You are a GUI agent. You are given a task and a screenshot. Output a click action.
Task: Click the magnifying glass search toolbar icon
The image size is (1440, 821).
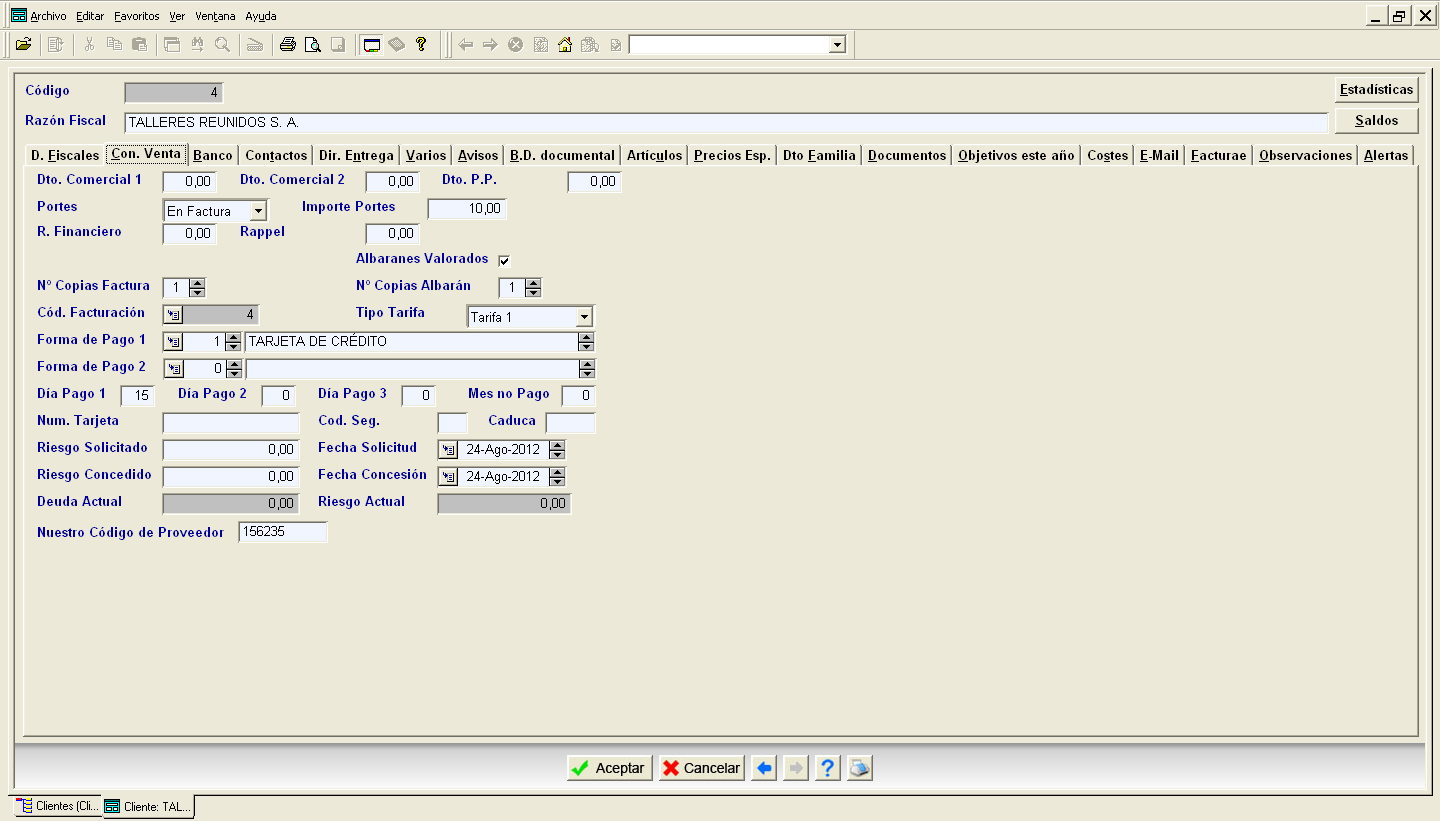[222, 44]
